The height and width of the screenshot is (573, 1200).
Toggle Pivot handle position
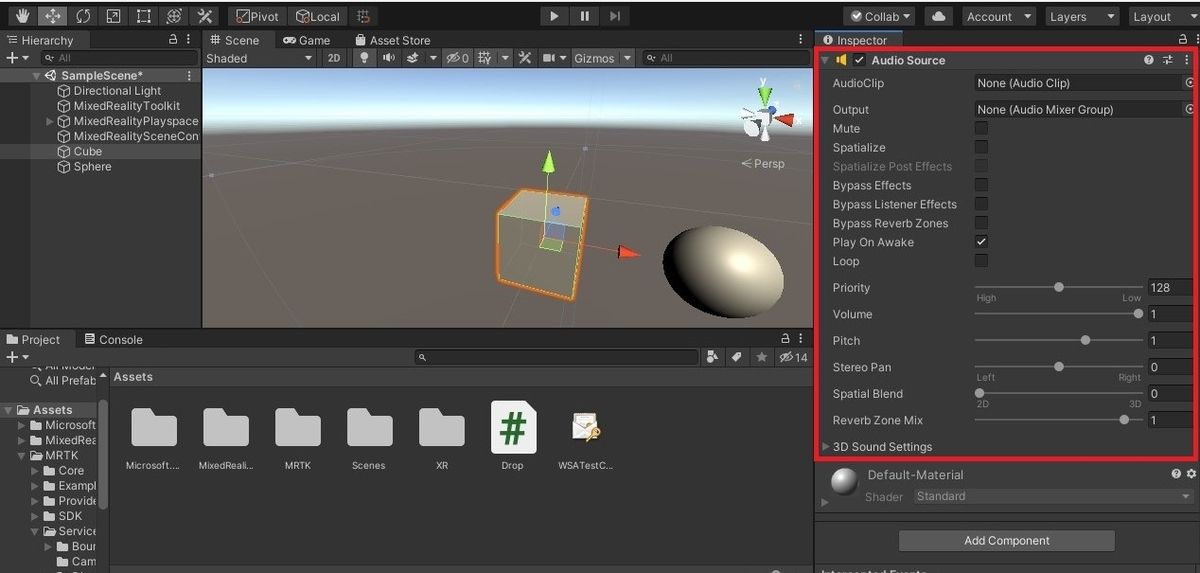(x=257, y=16)
